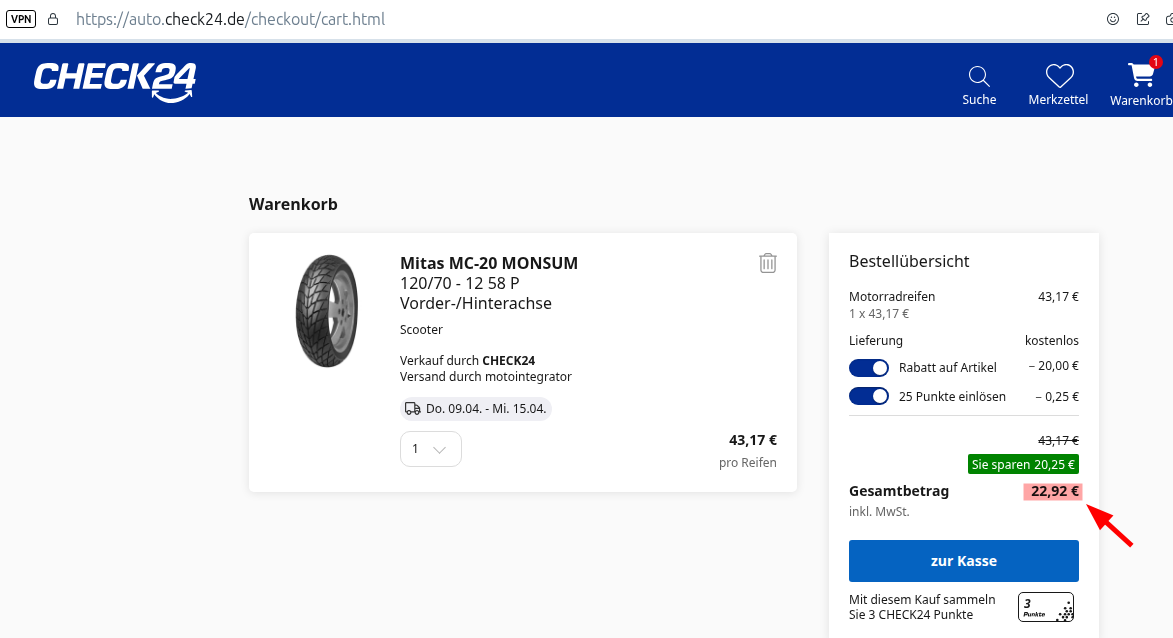Click the share page icon in the browser toolbar
The width and height of the screenshot is (1173, 638).
point(1143,19)
